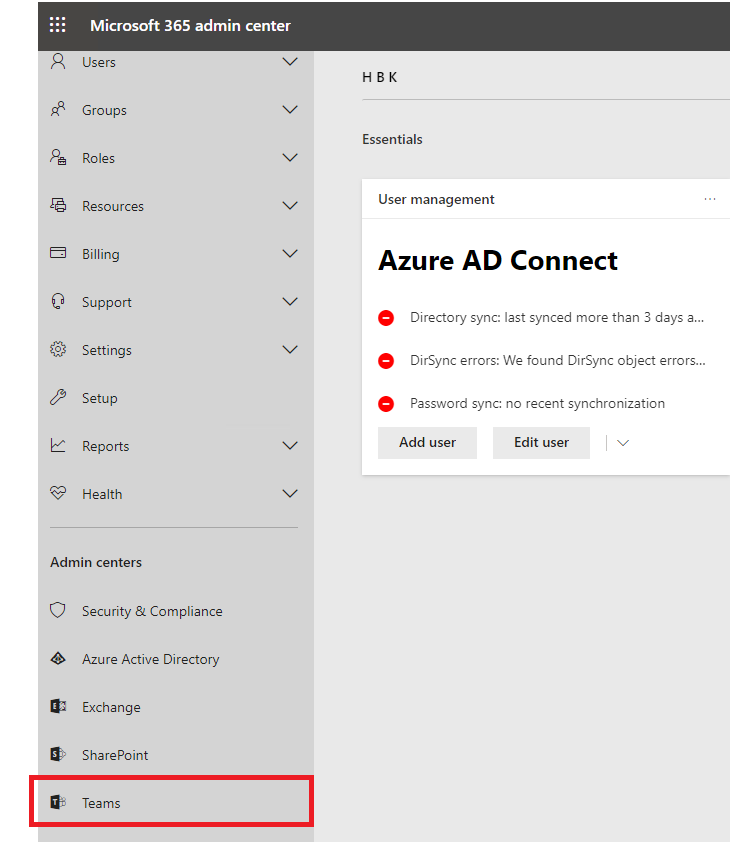The width and height of the screenshot is (730, 842).
Task: Click the Azure AD Connect heading
Action: click(498, 260)
